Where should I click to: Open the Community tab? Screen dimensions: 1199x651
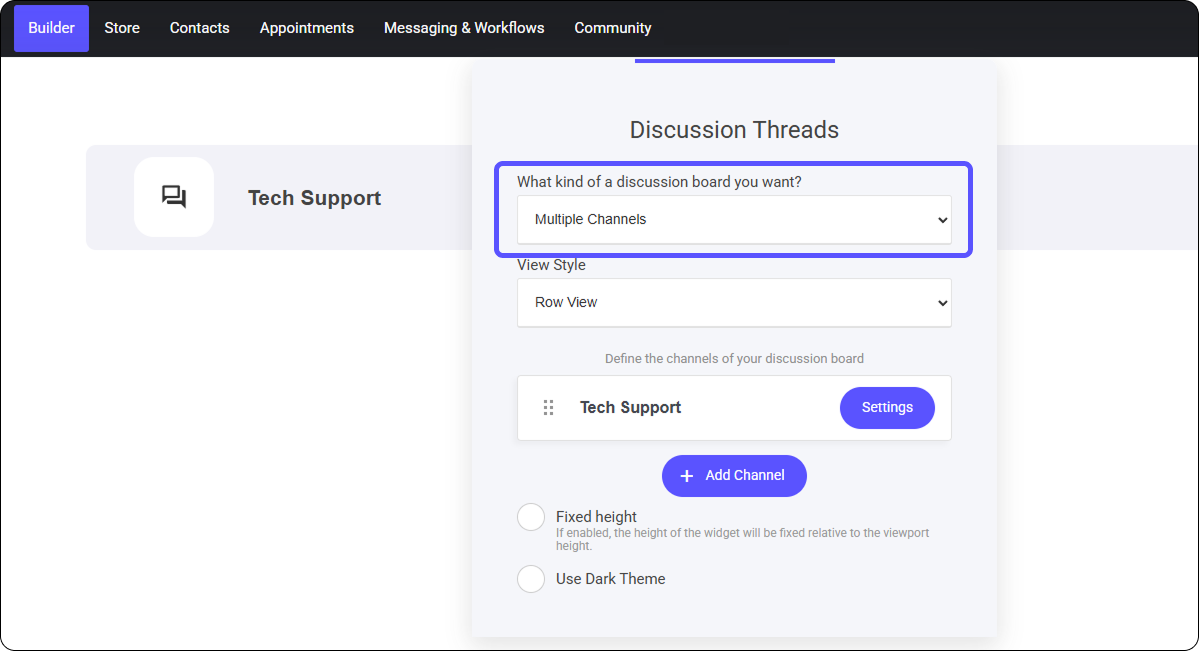pyautogui.click(x=612, y=28)
